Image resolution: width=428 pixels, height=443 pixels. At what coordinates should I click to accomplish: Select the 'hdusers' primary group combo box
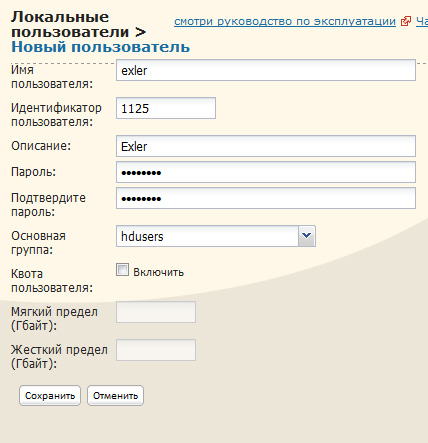pos(216,236)
